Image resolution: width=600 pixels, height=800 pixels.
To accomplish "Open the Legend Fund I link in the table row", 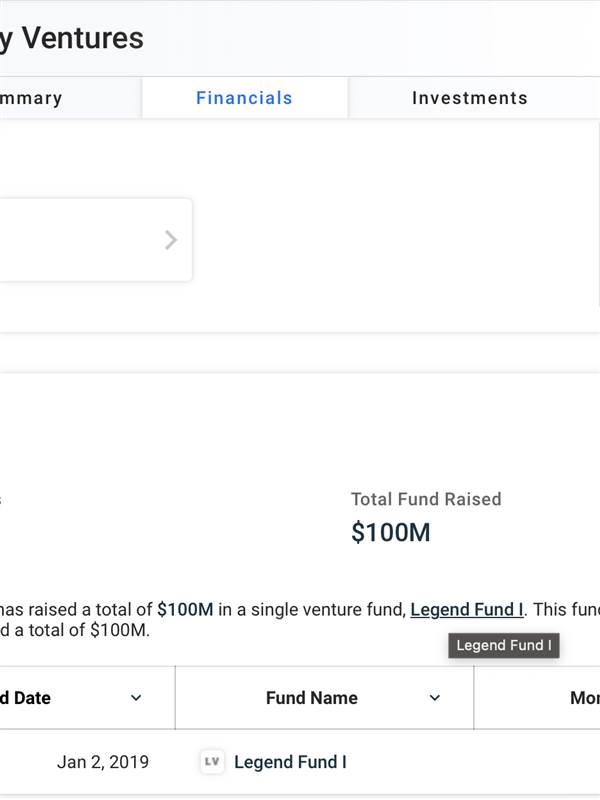I will 290,762.
